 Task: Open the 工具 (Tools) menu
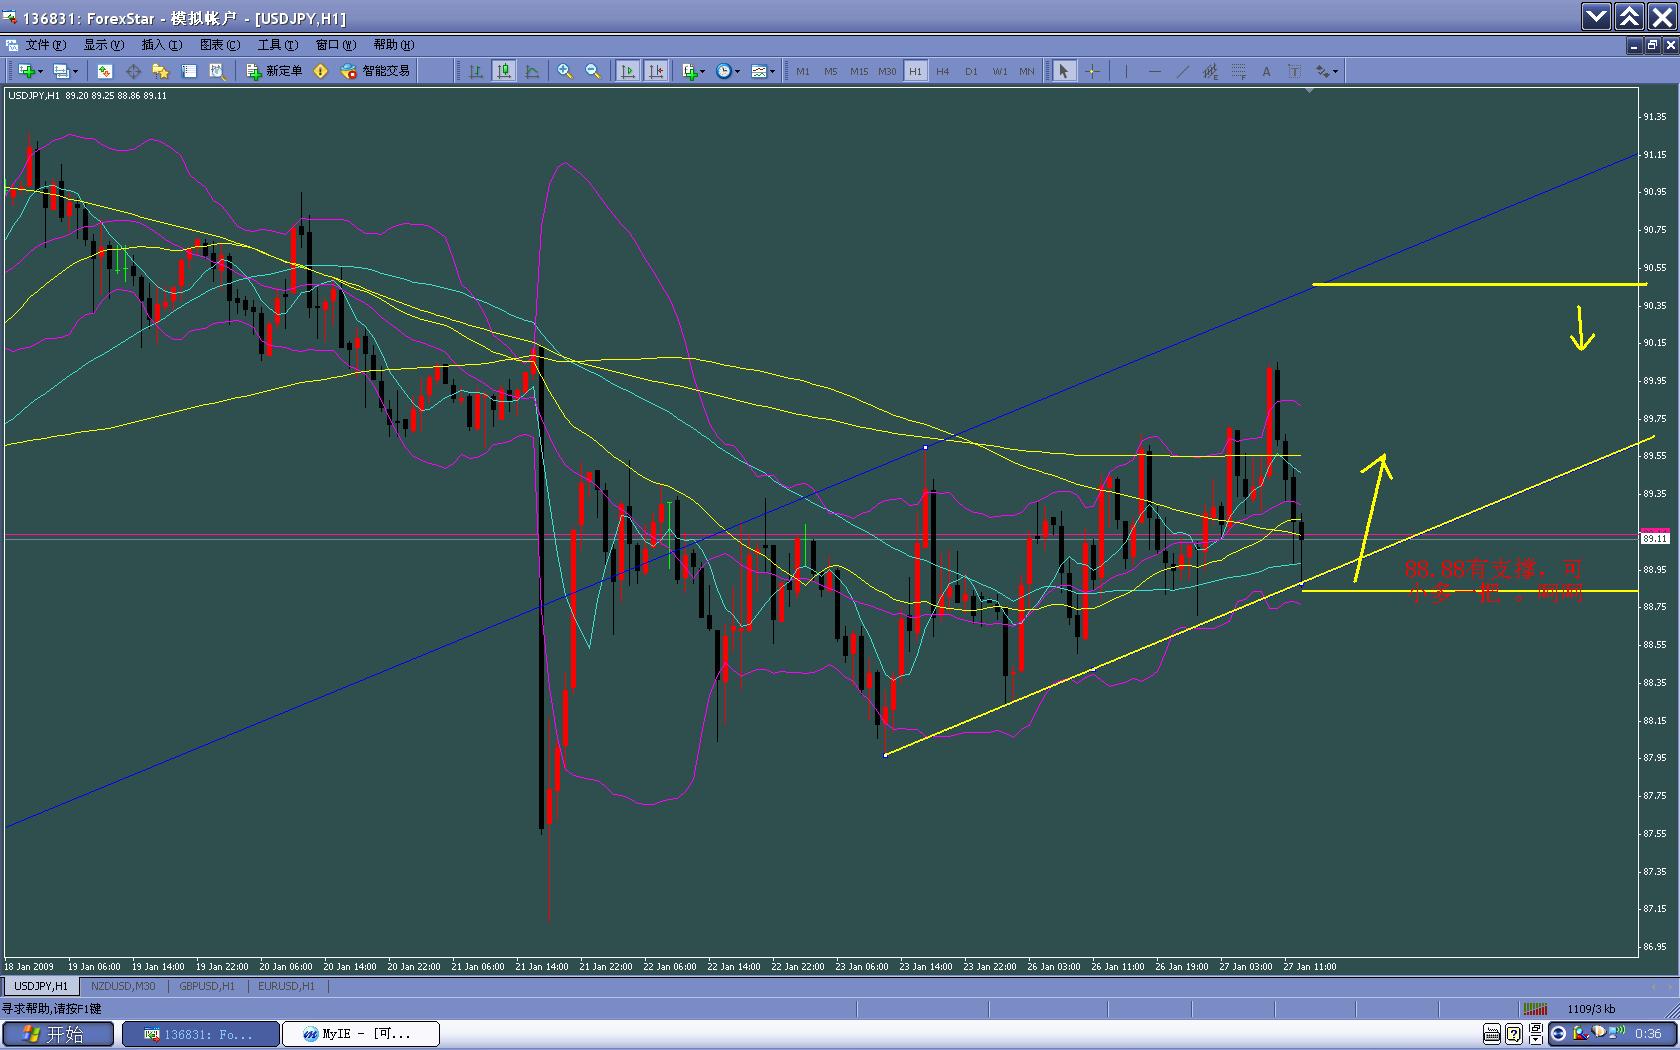point(277,45)
